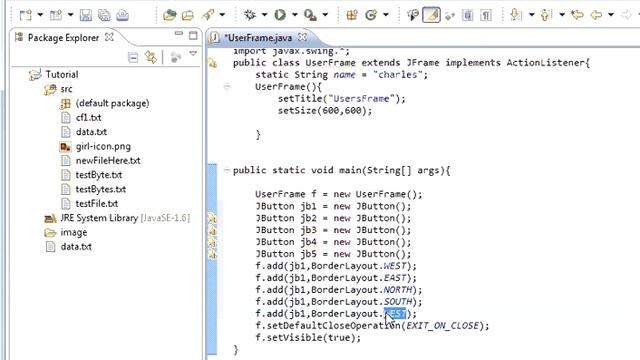Open the New Java Class dropdown arrow

pos(386,15)
